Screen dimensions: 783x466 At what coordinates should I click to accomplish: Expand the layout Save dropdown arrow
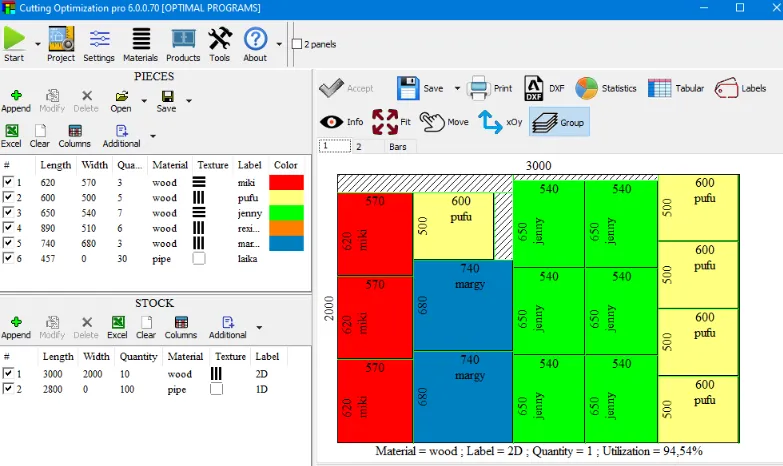tap(457, 88)
